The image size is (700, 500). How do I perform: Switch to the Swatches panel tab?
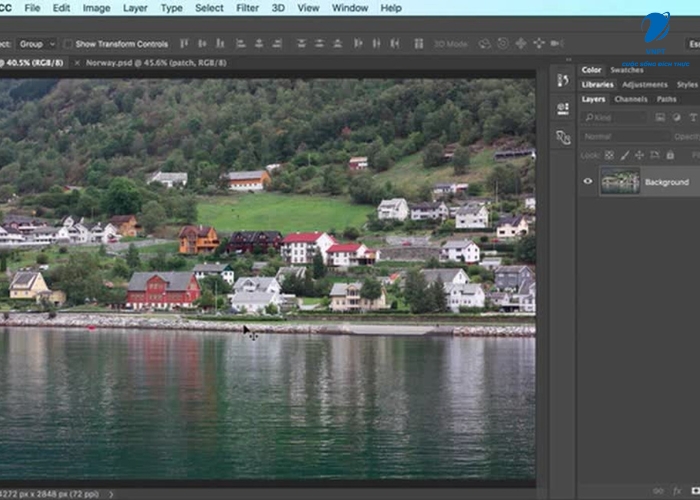627,70
